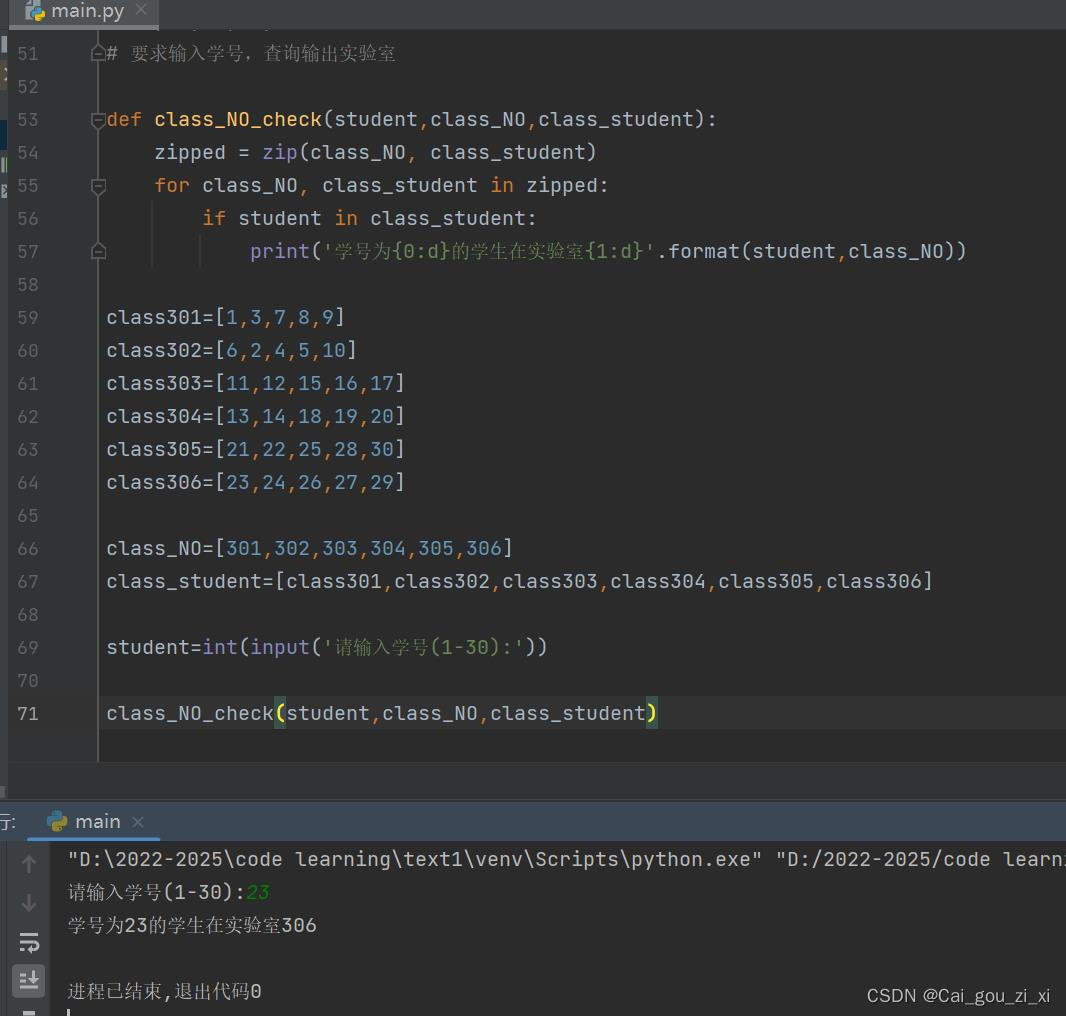The width and height of the screenshot is (1066, 1016).
Task: Click line number 66 in gutter
Action: pyautogui.click(x=28, y=548)
